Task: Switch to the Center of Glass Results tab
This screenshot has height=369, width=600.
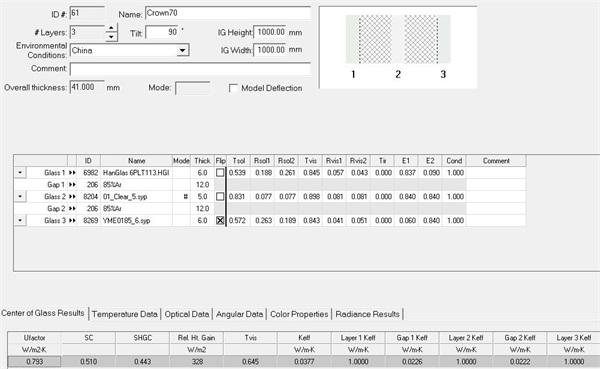Action: coord(43,313)
